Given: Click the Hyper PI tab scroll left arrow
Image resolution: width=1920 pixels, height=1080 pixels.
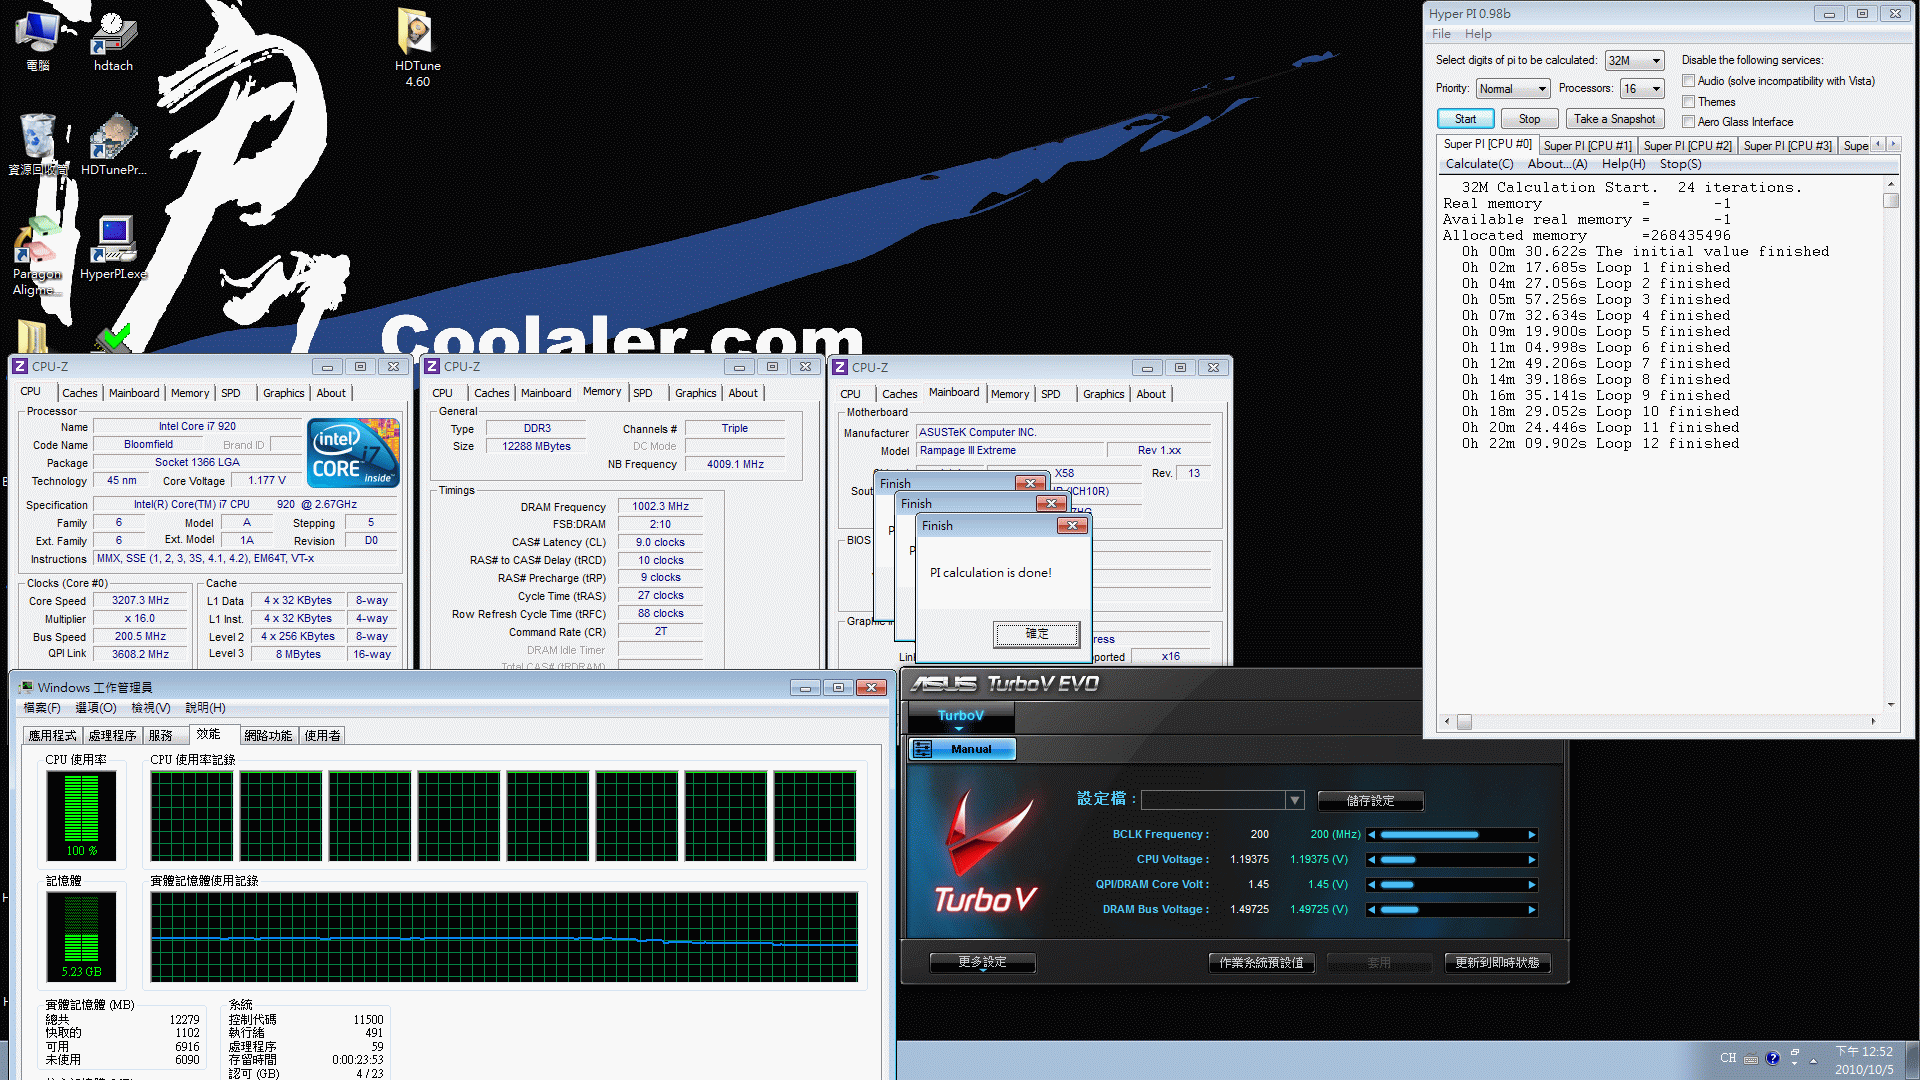Looking at the screenshot, I should [x=1878, y=145].
